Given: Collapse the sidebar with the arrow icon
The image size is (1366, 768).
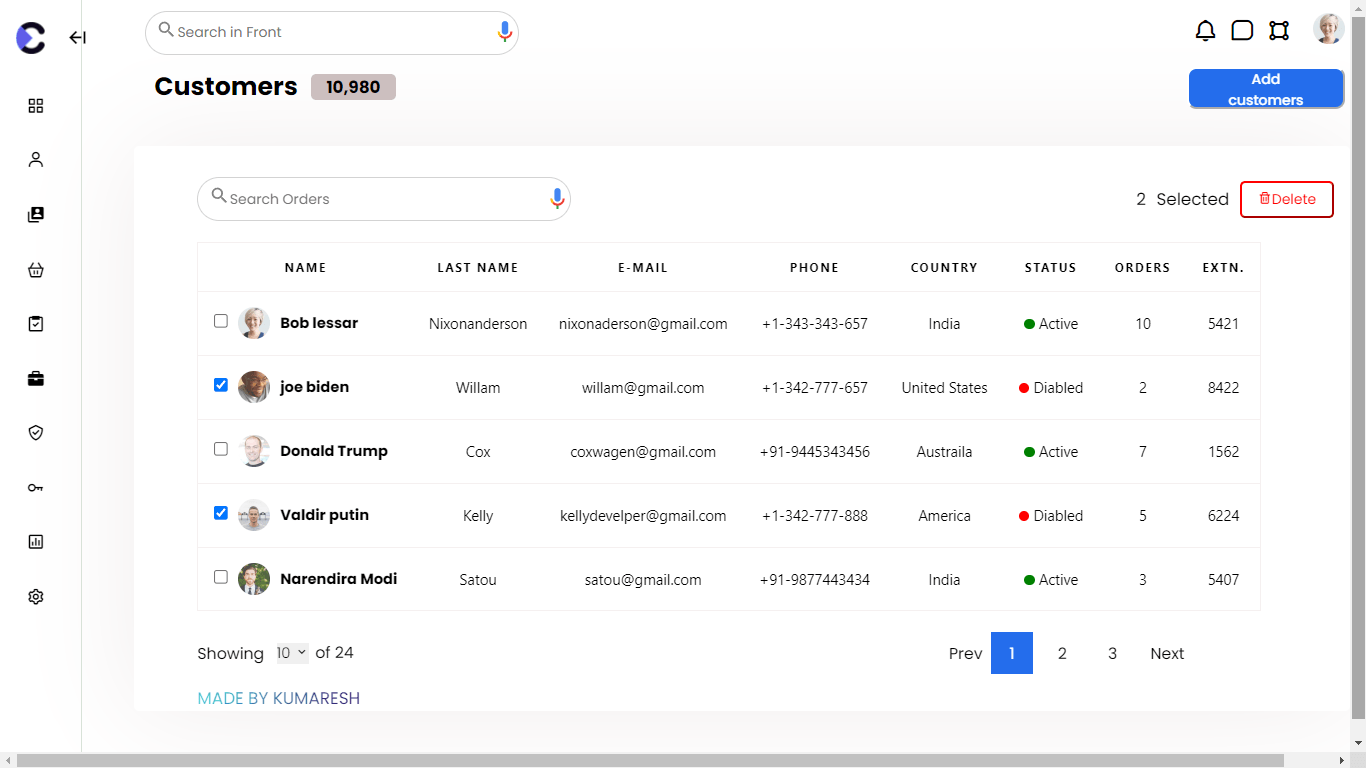Looking at the screenshot, I should click(77, 38).
